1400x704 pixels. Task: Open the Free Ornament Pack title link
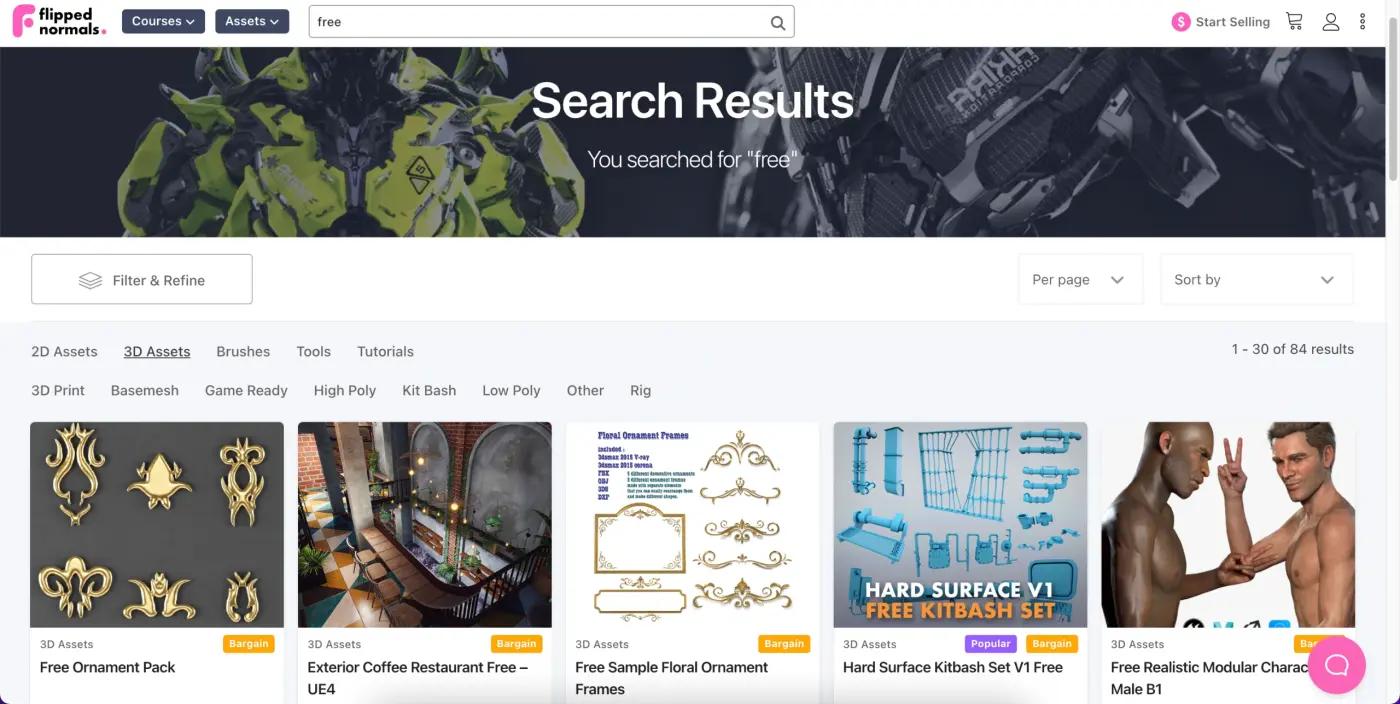pos(107,667)
